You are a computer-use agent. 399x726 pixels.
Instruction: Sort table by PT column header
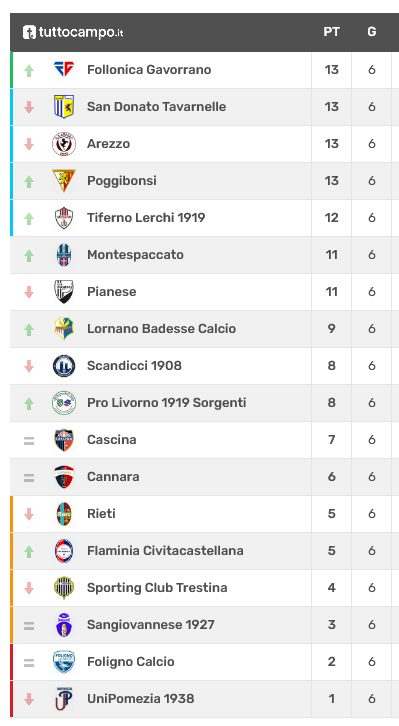click(331, 32)
